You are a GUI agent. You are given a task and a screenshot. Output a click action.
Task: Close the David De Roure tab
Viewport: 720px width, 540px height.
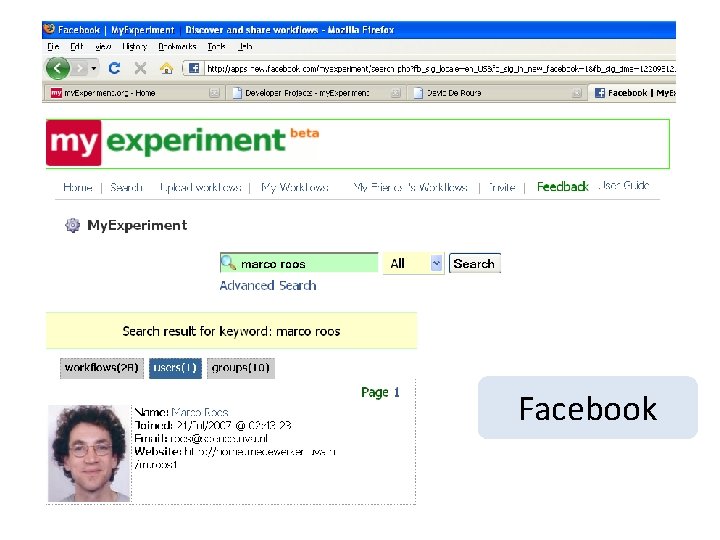[577, 93]
